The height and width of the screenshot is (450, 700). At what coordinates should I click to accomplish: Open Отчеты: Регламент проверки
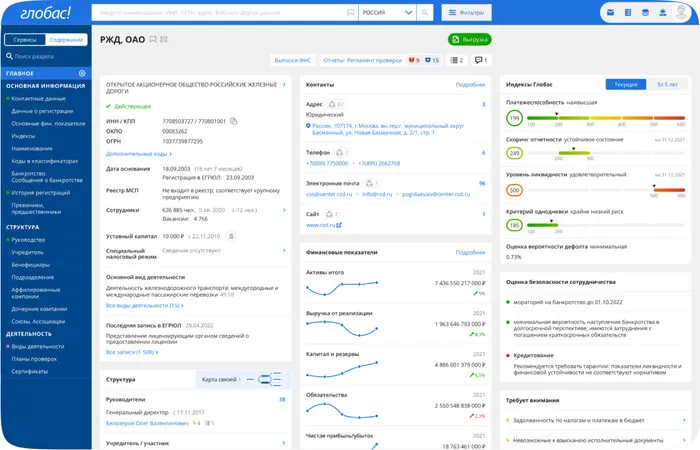pos(362,60)
